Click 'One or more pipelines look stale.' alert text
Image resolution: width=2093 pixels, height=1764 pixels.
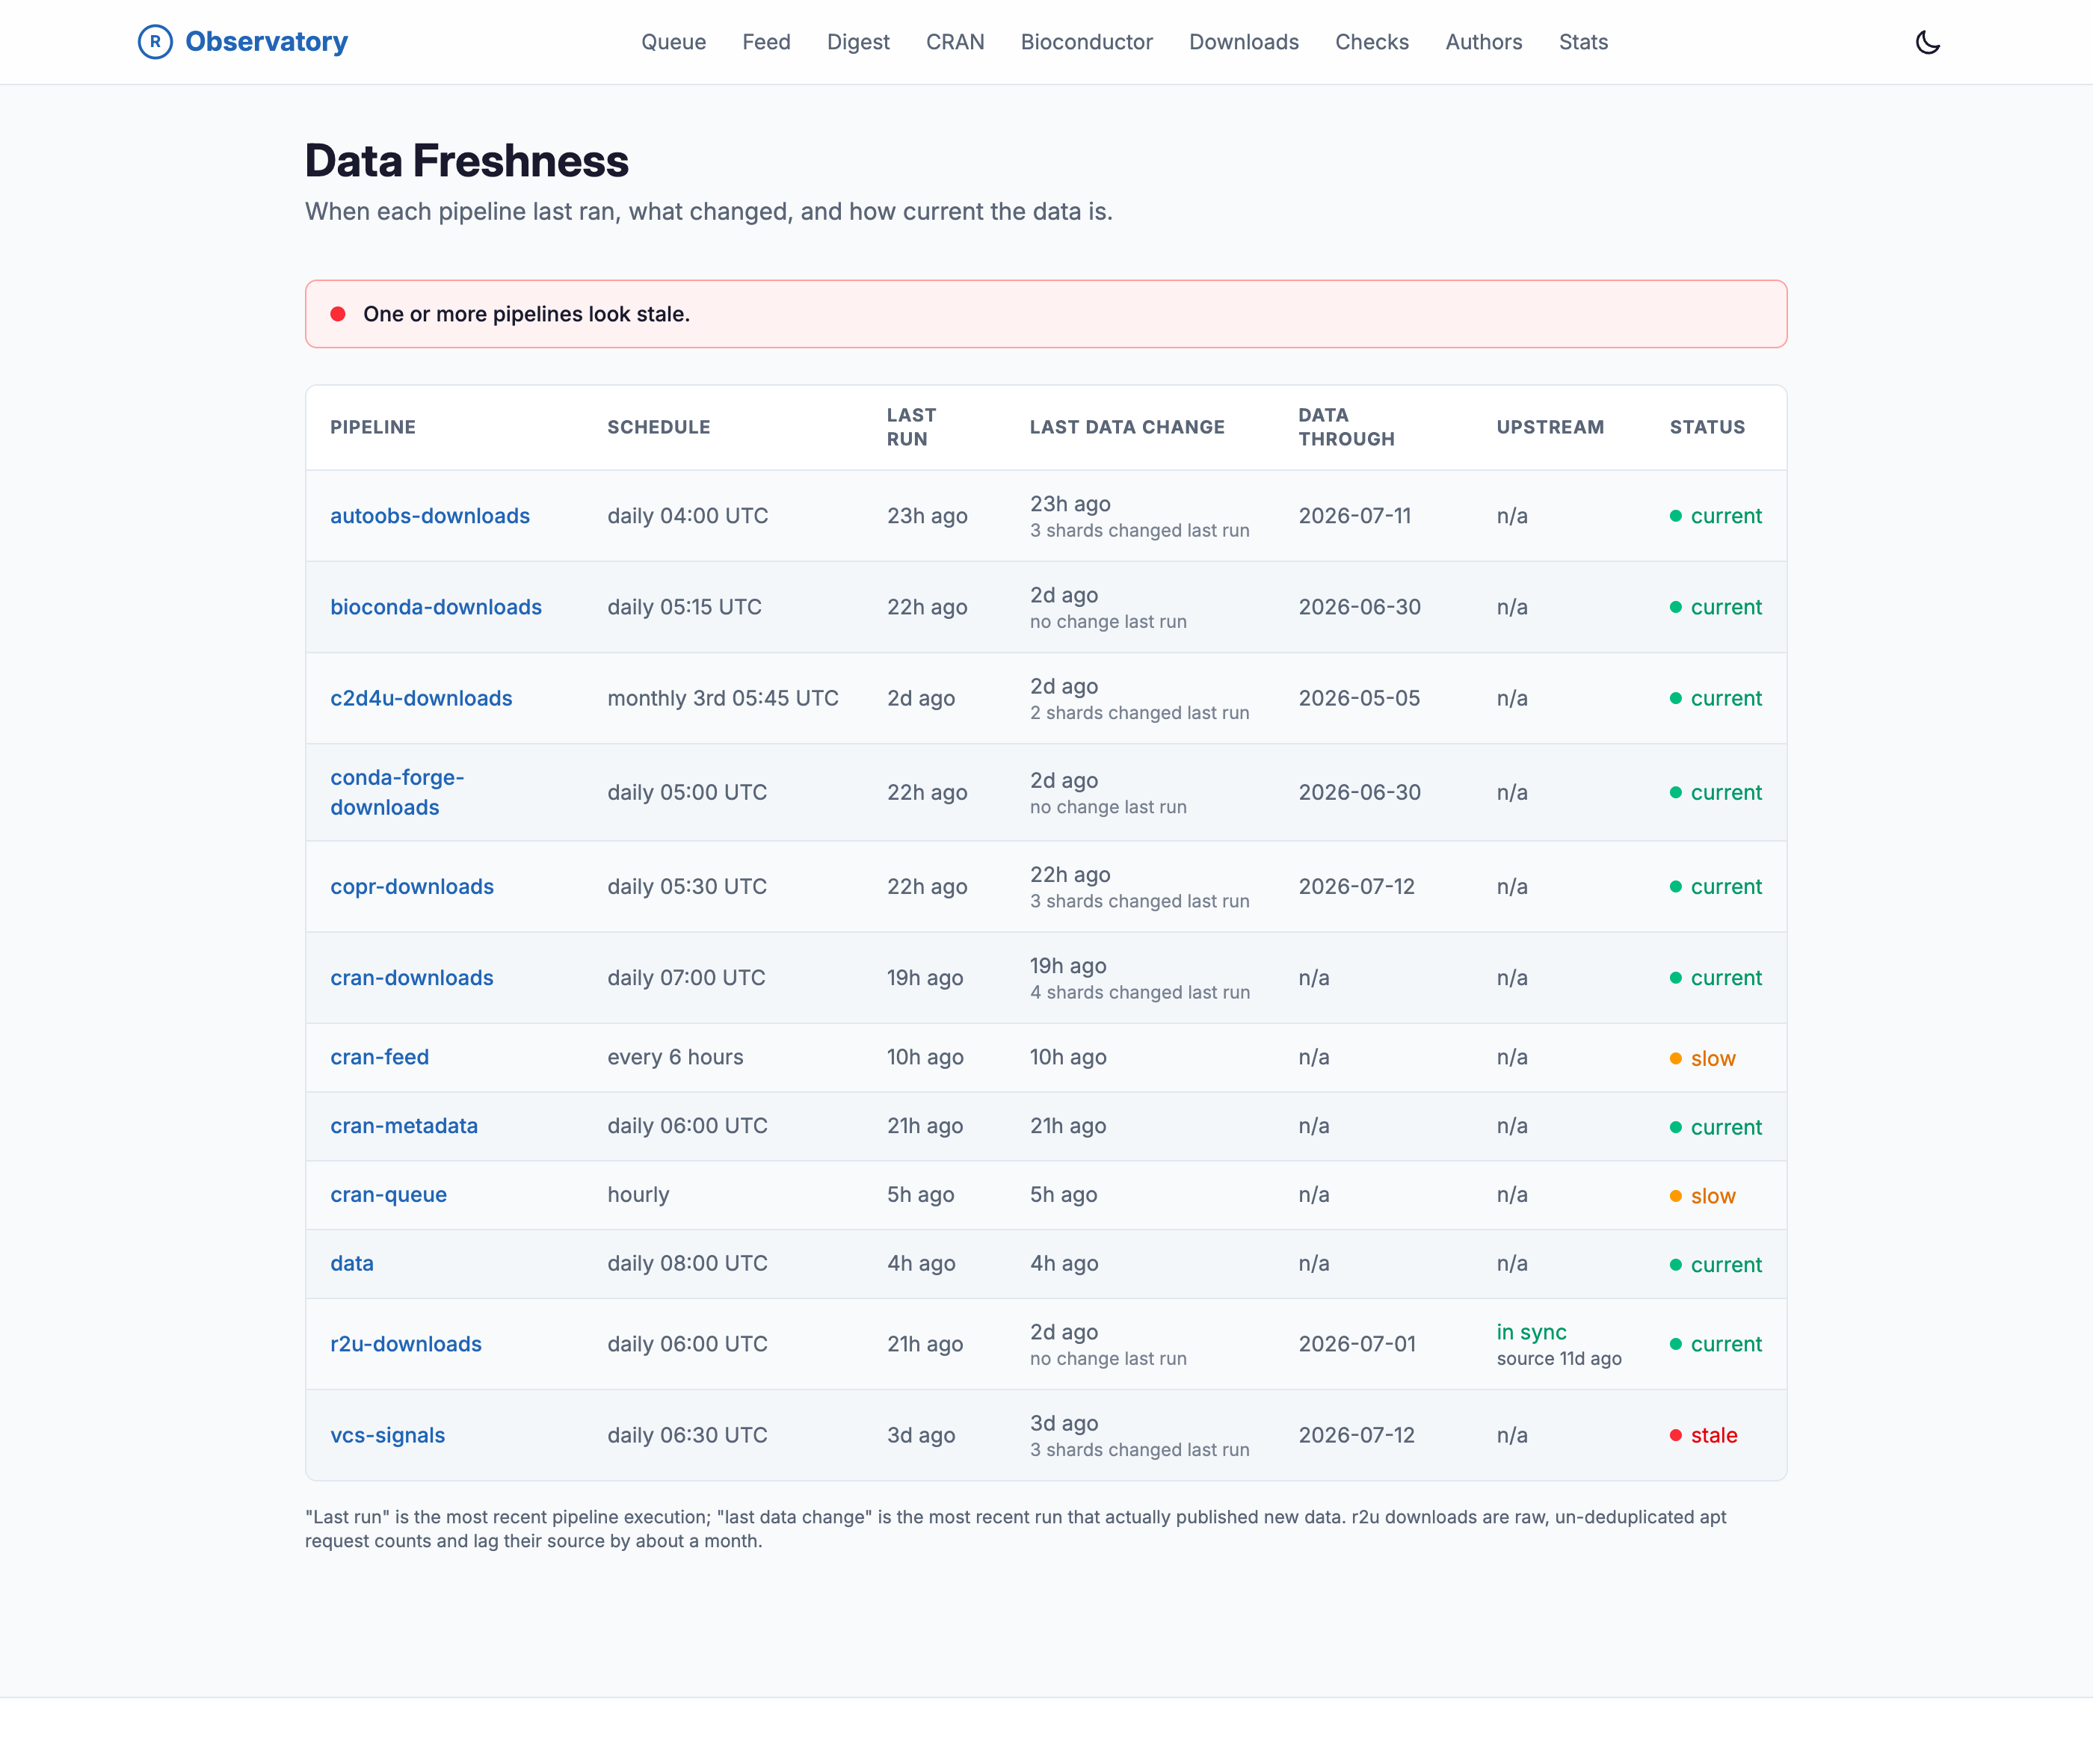click(x=526, y=314)
